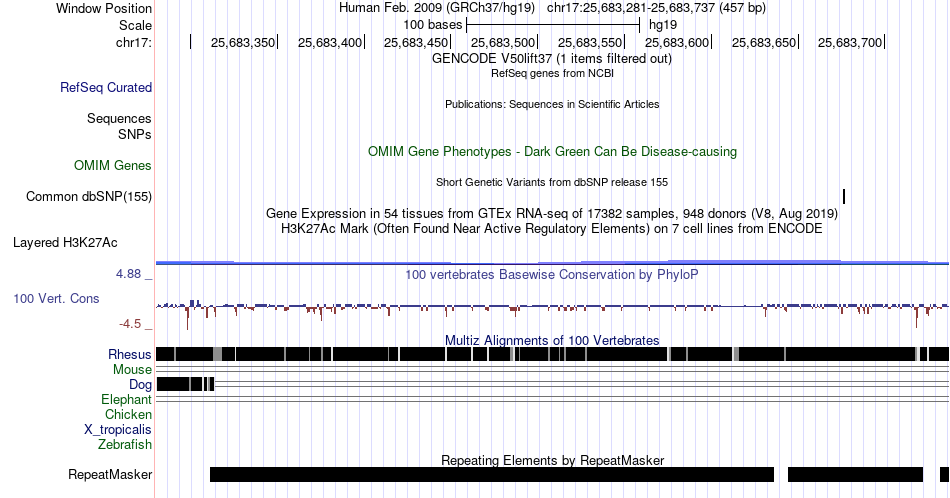Screen dimensions: 950x498
Task: Click the Rhesus alignment label
Action: point(130,354)
